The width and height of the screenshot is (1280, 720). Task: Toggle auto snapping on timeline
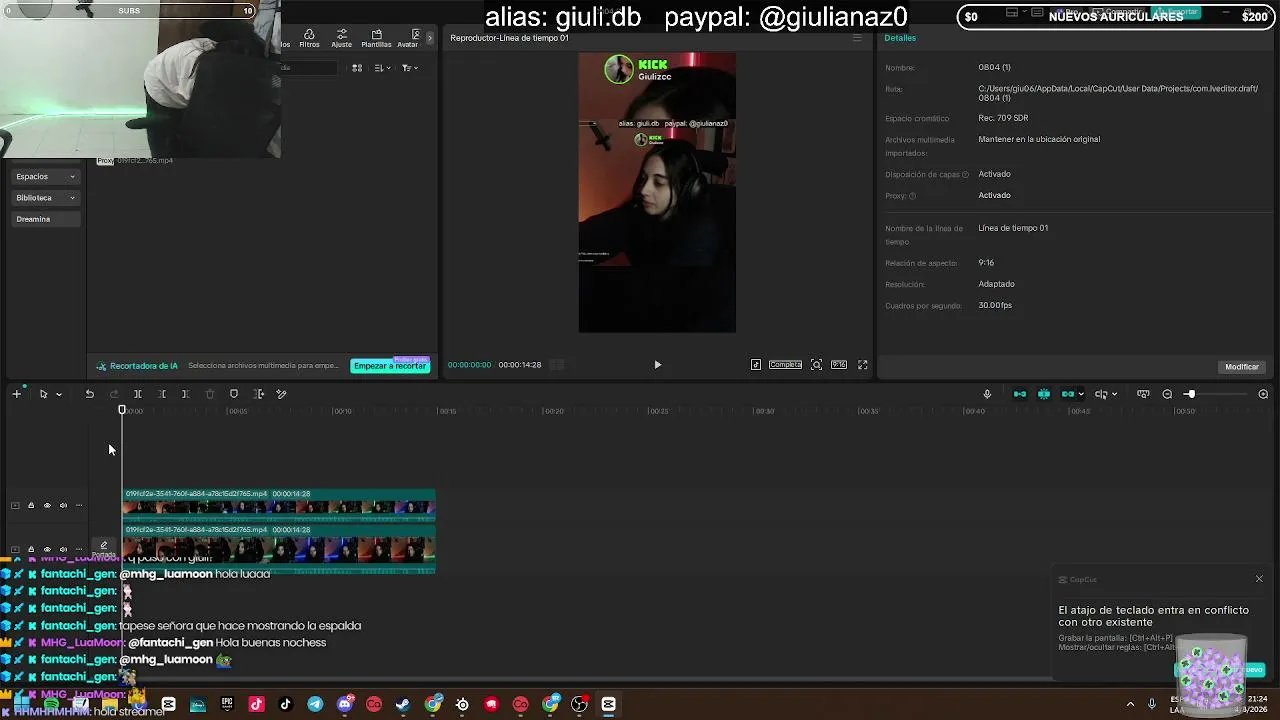point(1044,394)
